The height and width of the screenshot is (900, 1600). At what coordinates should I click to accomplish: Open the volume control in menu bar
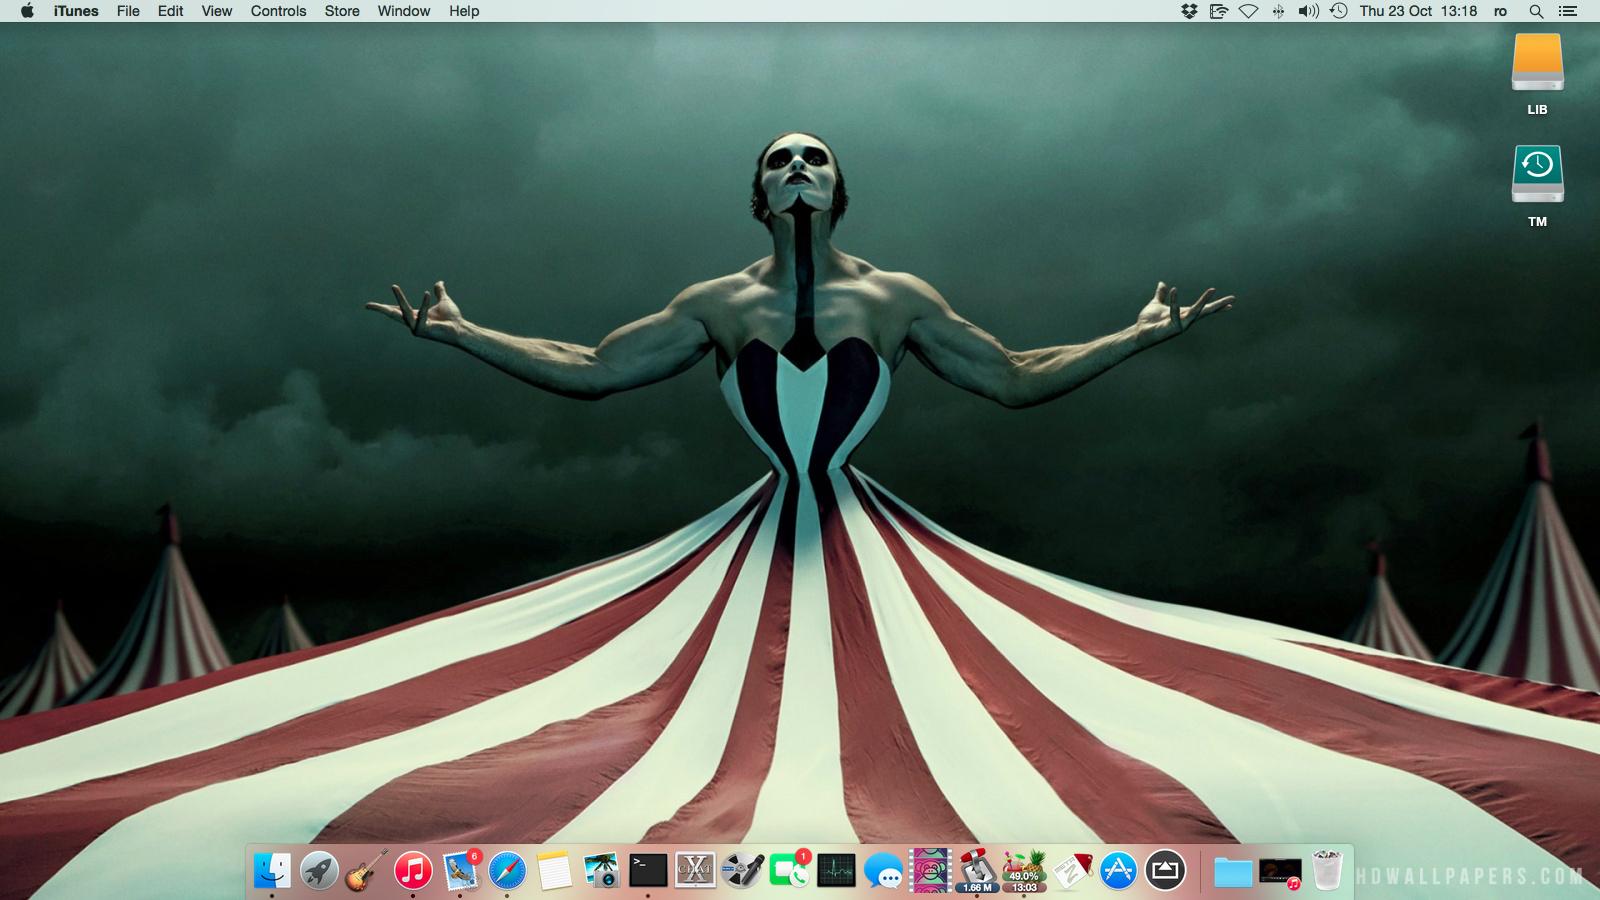click(x=1308, y=11)
